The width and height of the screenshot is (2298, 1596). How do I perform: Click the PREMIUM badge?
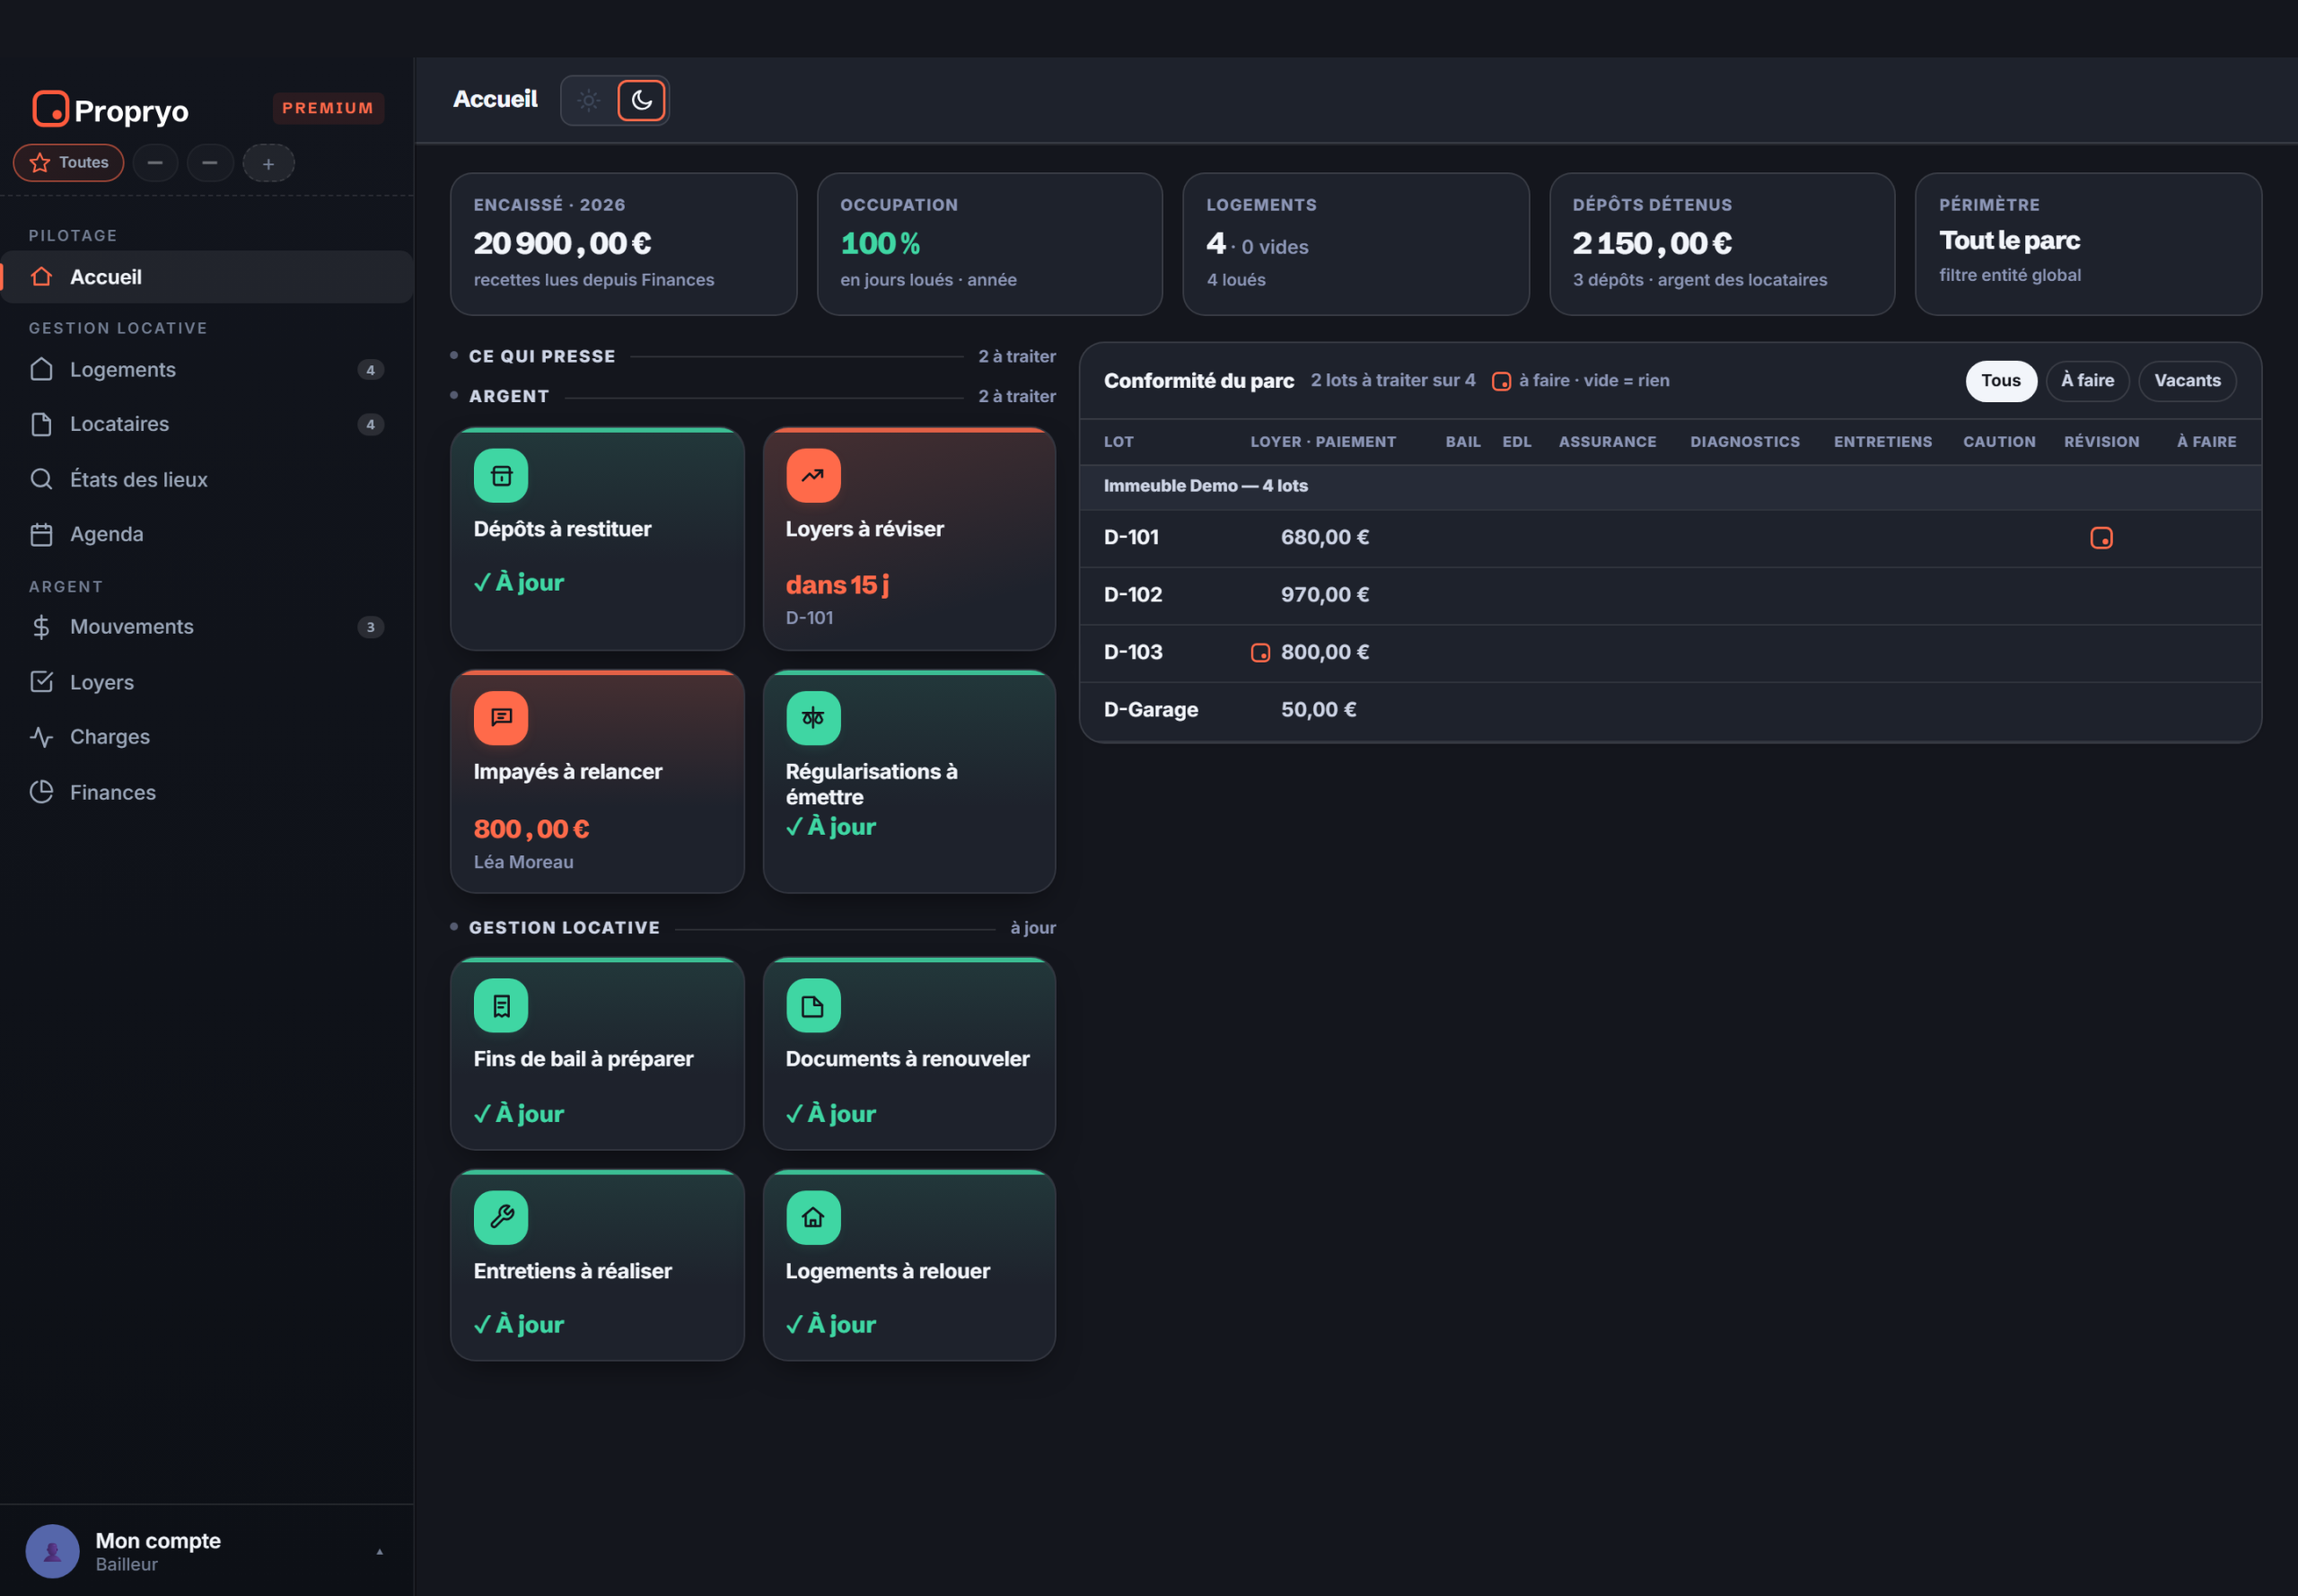(x=328, y=108)
